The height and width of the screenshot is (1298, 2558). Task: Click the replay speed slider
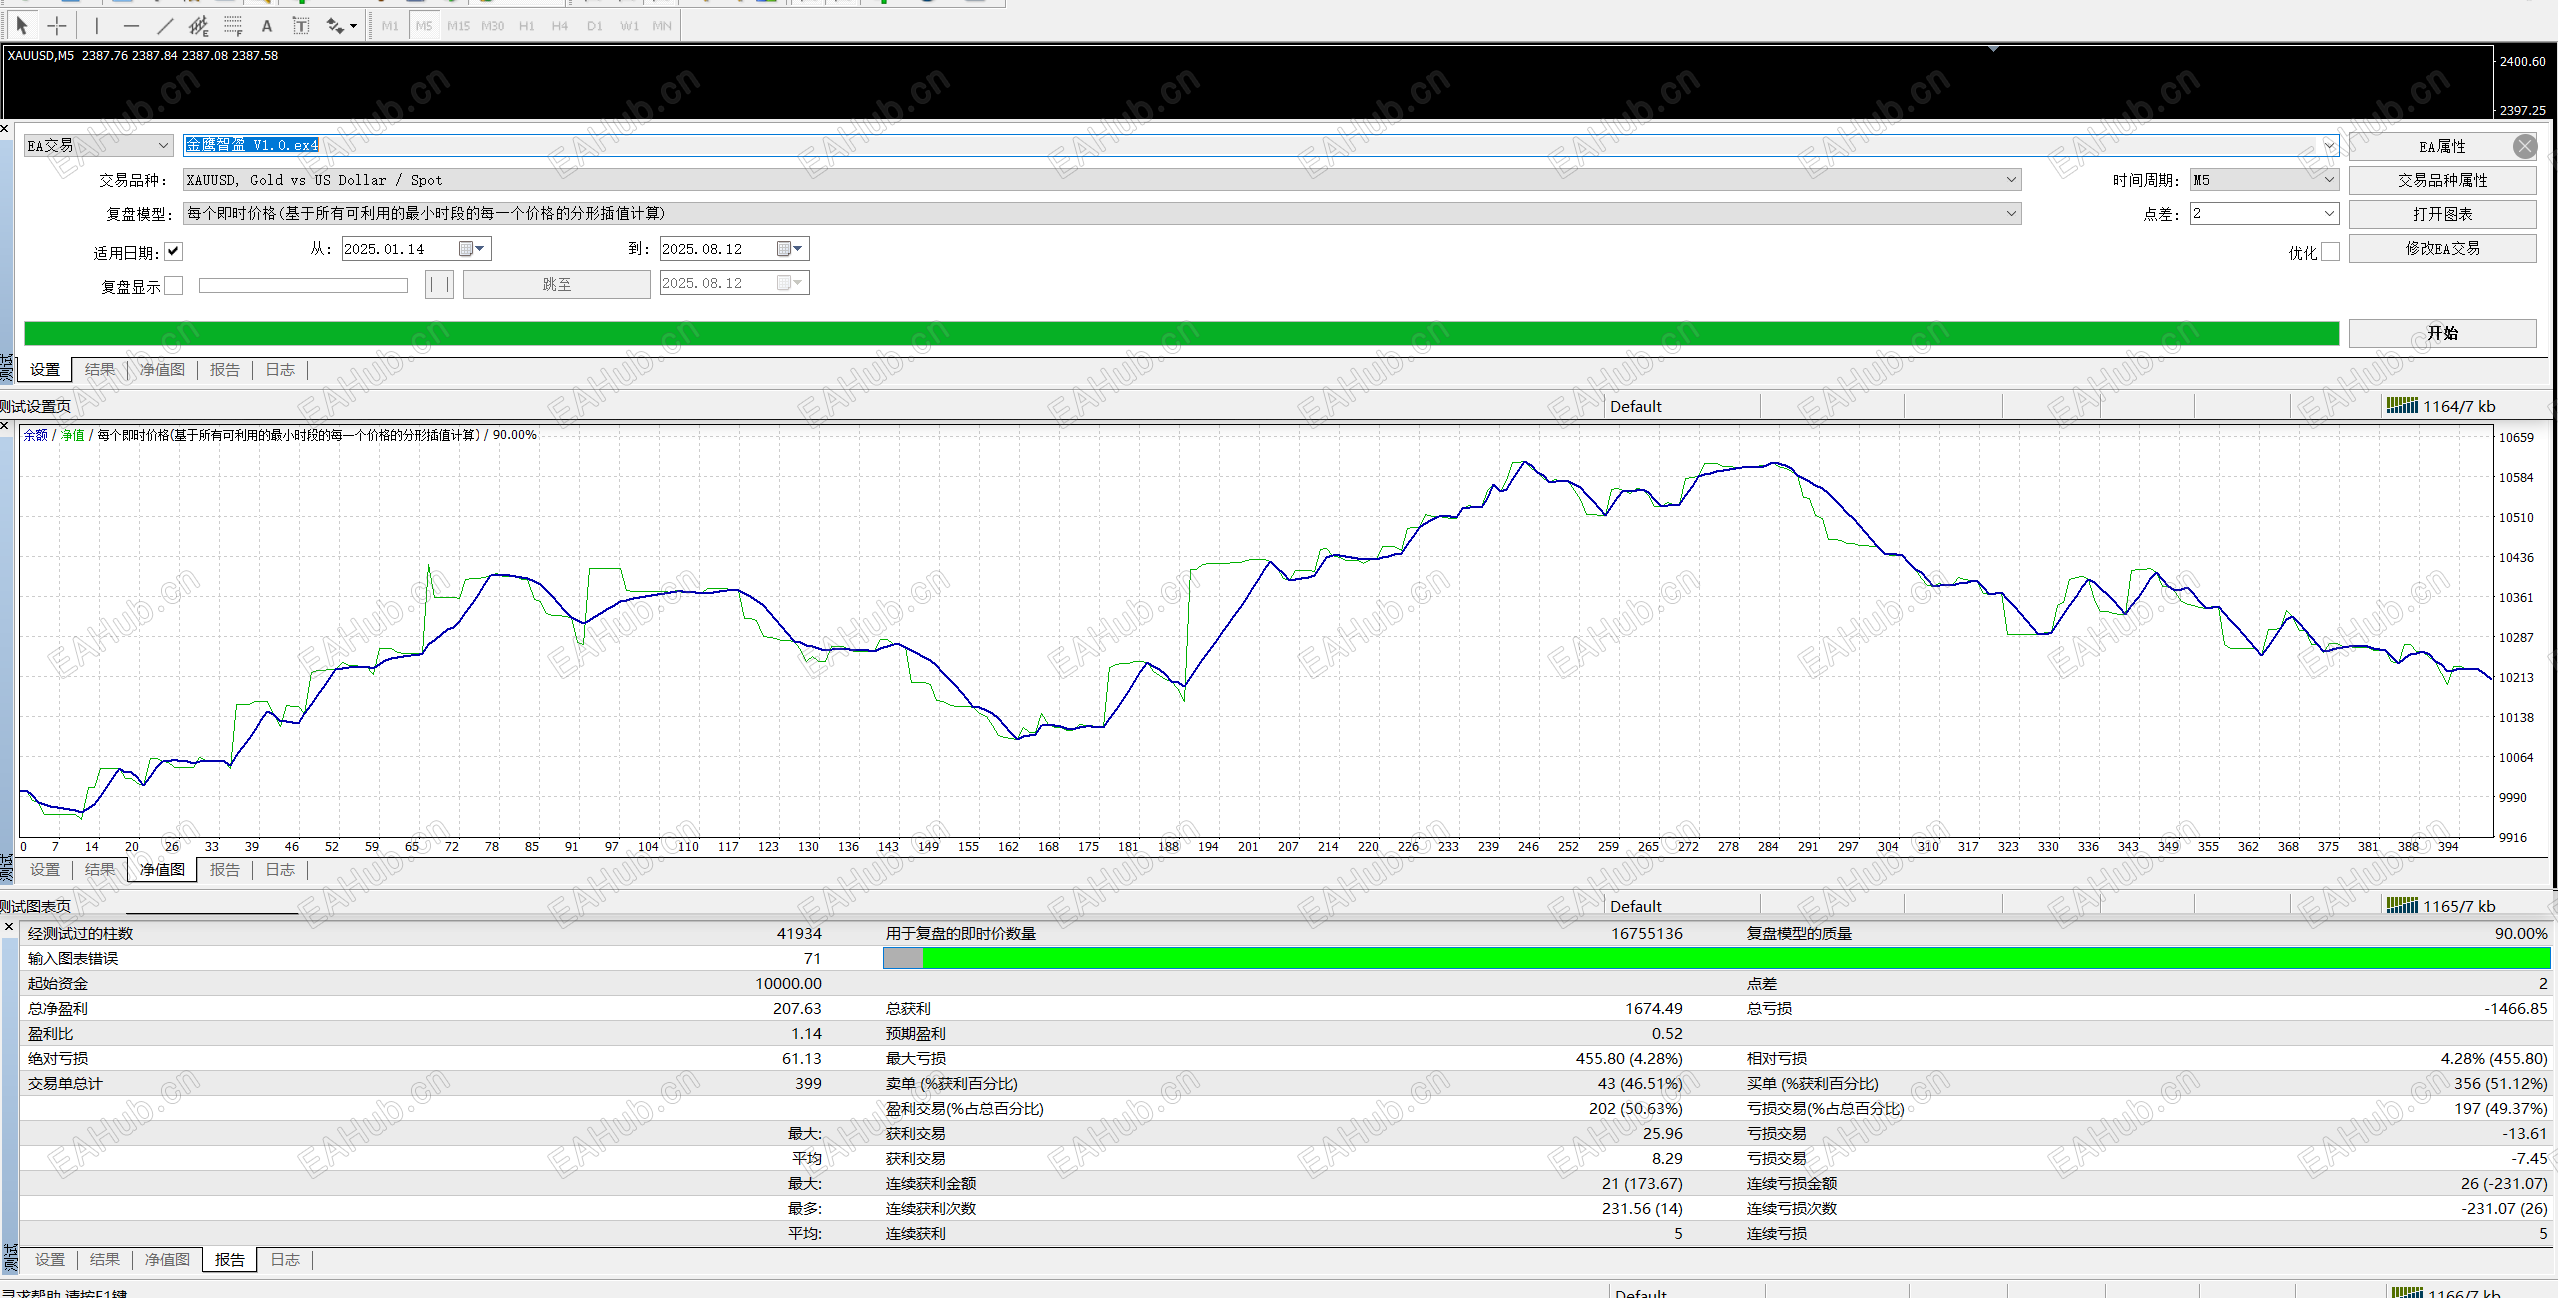303,286
